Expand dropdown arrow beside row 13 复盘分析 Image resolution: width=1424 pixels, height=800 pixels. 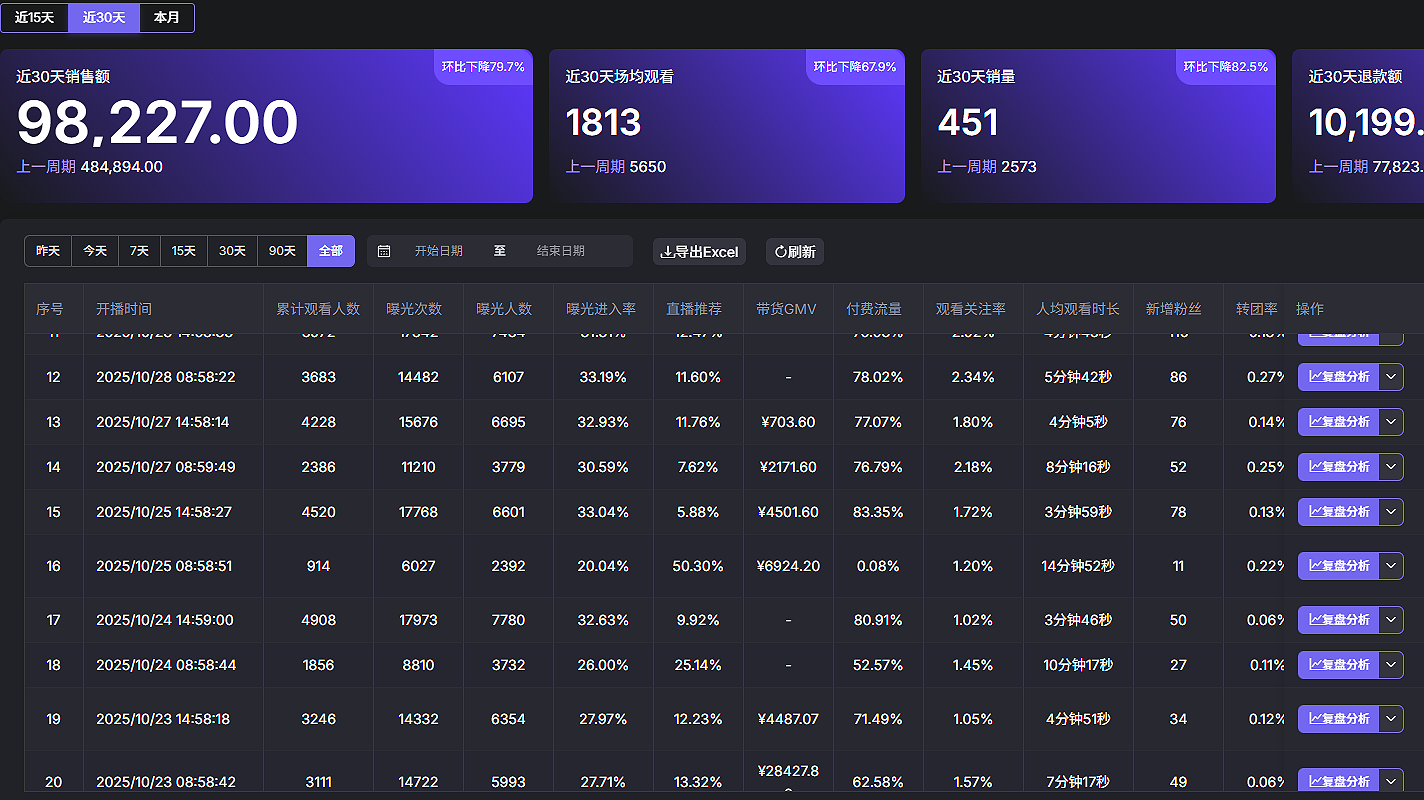(x=1391, y=422)
